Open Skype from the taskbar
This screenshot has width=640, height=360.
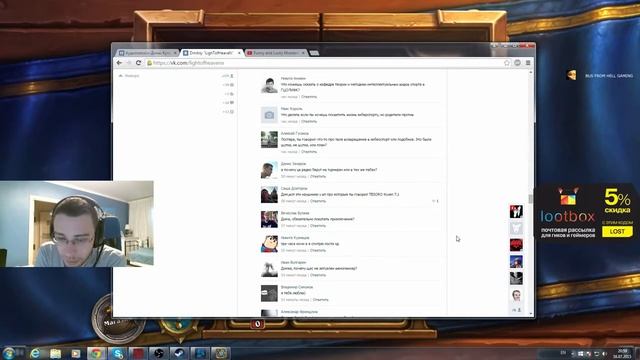click(x=118, y=353)
